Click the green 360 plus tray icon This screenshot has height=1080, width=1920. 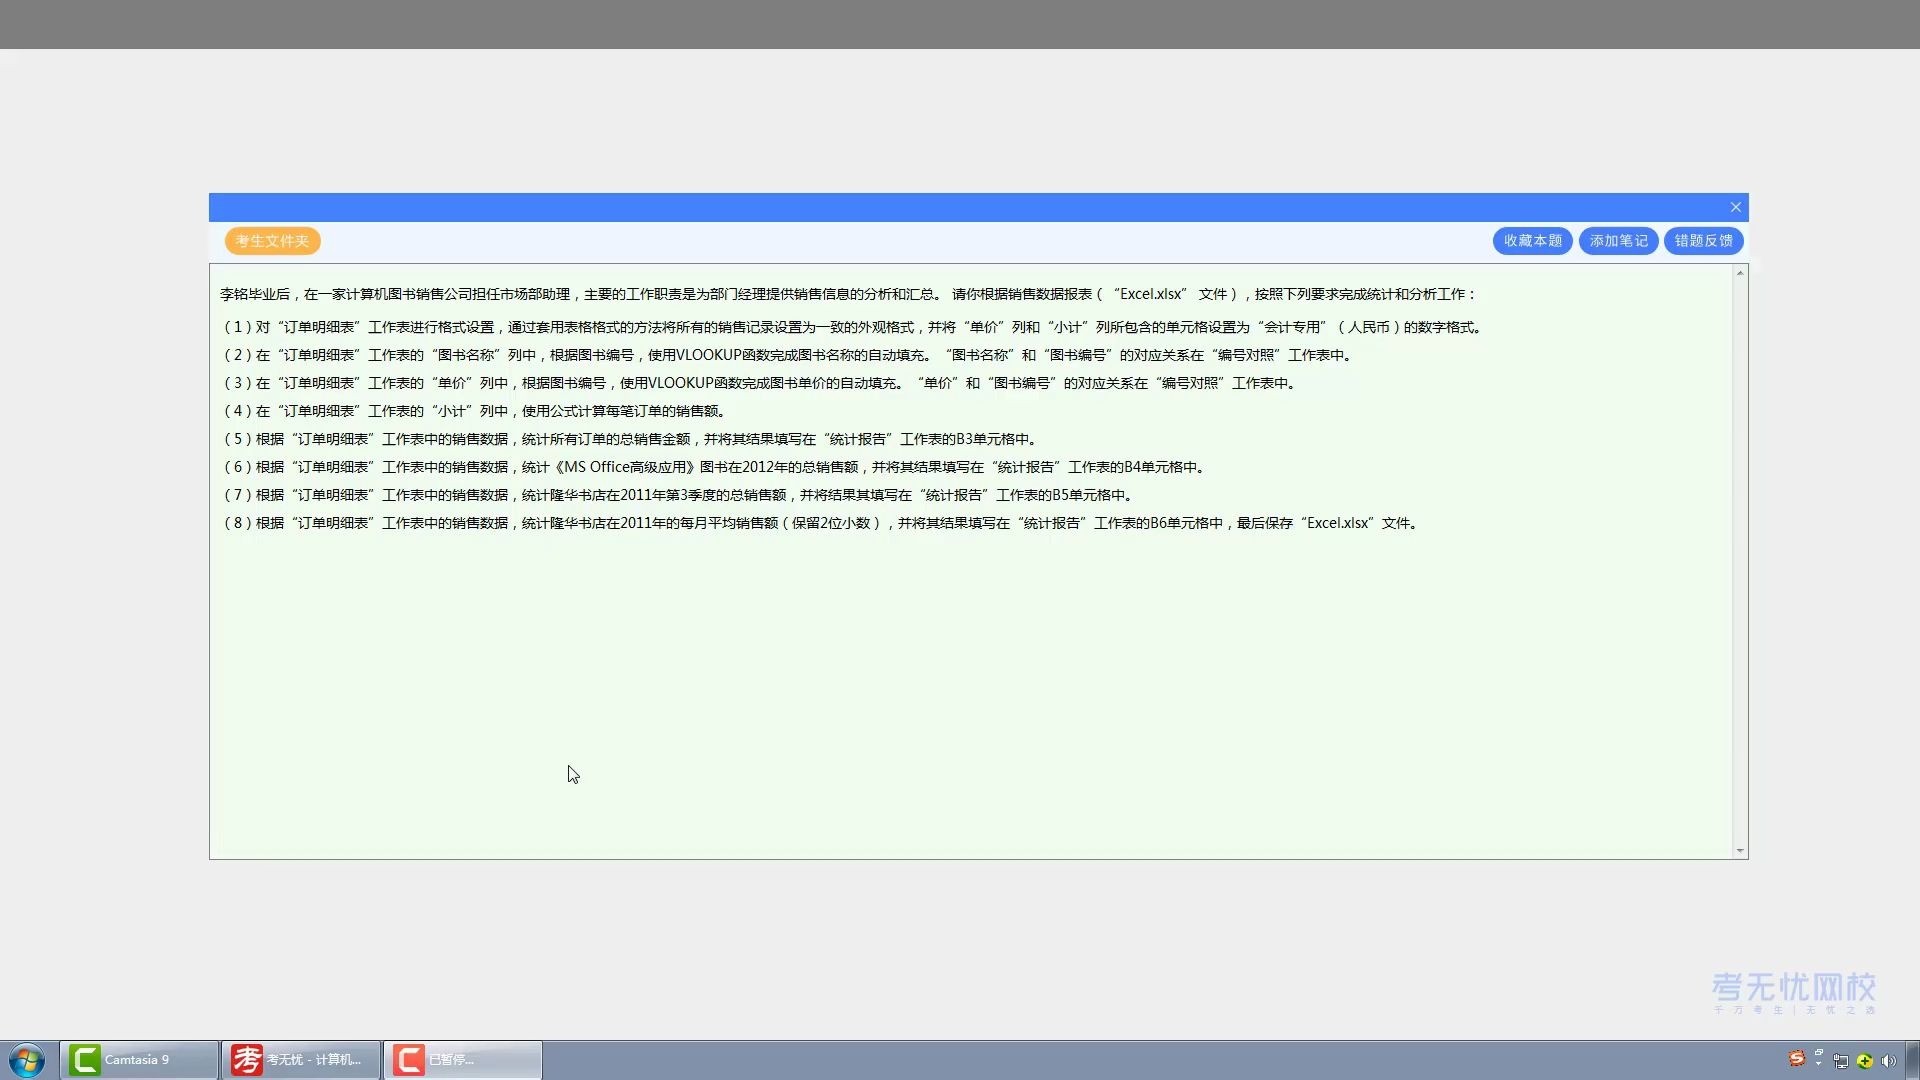(x=1865, y=1061)
